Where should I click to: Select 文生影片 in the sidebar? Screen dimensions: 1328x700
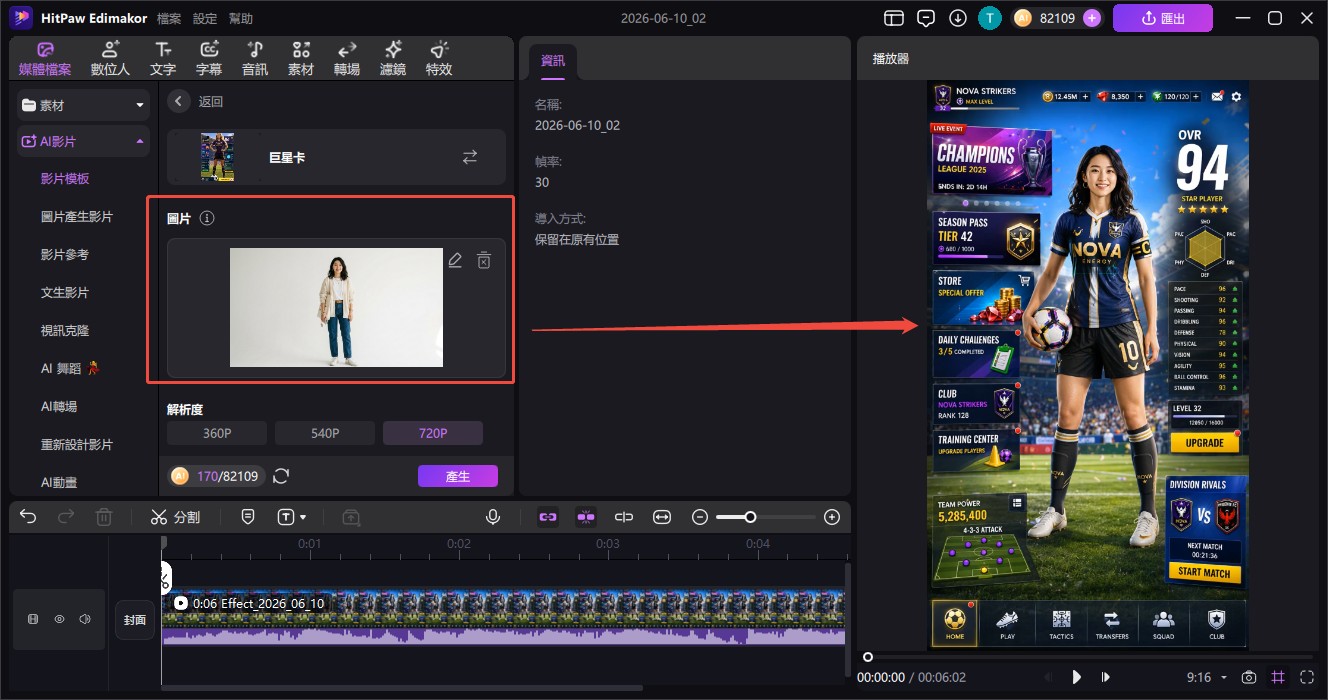pos(65,292)
